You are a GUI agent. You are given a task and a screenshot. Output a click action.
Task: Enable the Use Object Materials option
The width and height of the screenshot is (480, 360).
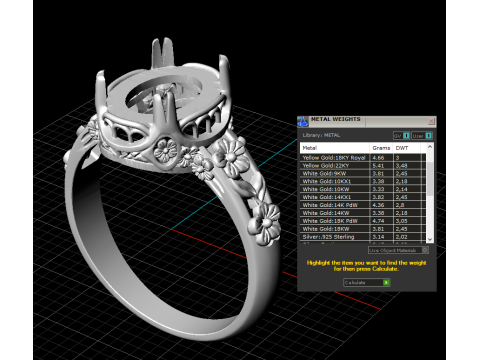(398, 250)
